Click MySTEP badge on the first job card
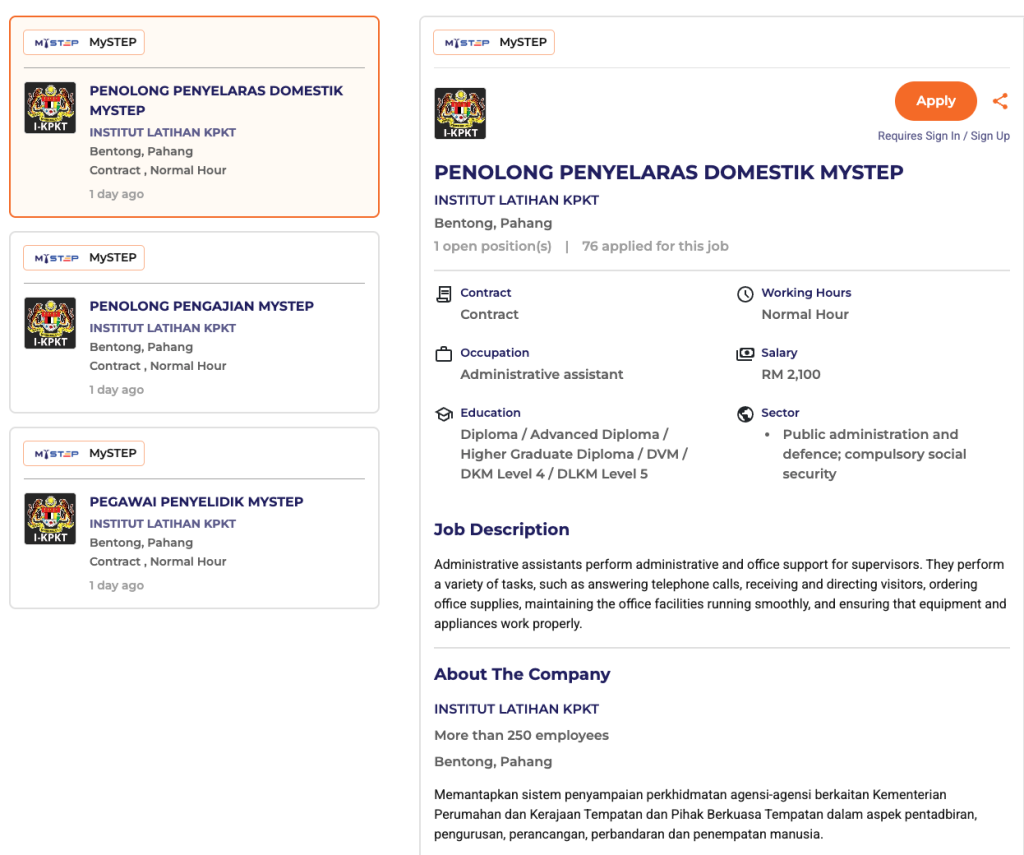 [x=84, y=43]
